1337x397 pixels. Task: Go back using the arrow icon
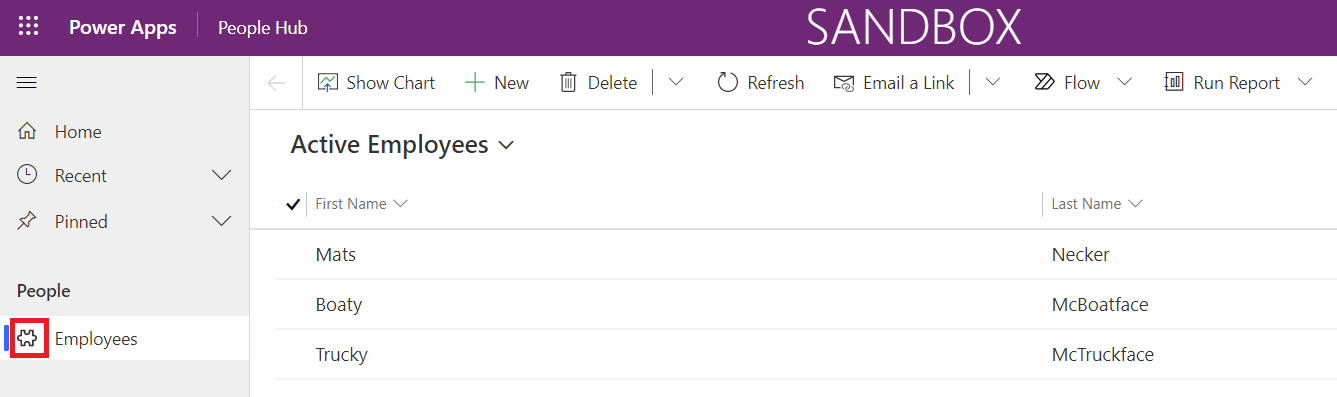tap(277, 83)
